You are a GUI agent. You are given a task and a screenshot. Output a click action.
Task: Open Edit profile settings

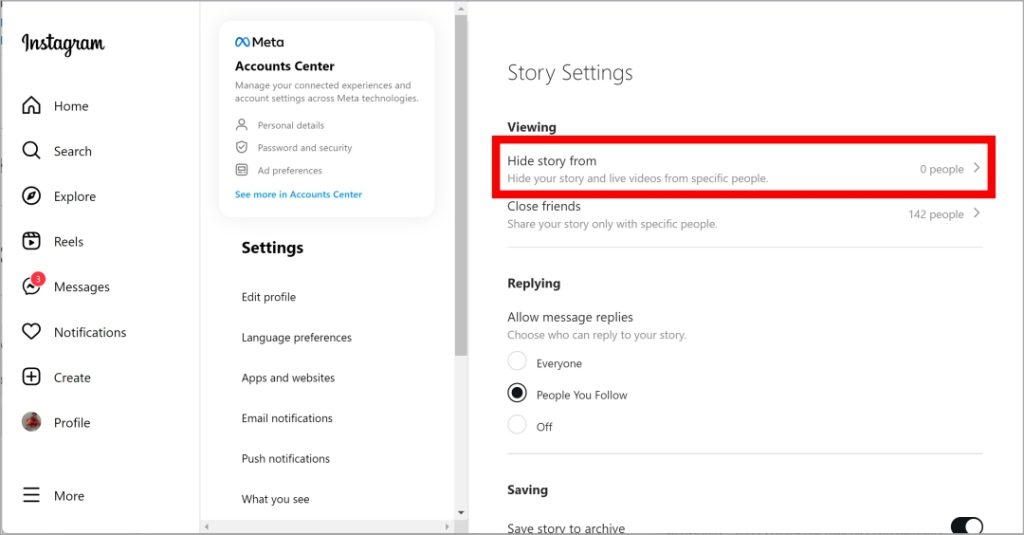268,297
